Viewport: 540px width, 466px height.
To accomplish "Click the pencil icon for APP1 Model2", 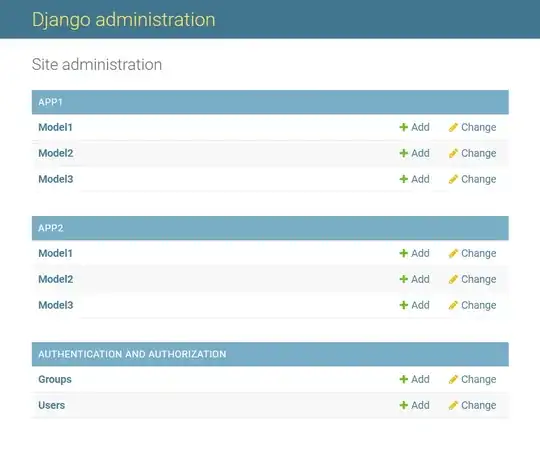I will pos(453,153).
